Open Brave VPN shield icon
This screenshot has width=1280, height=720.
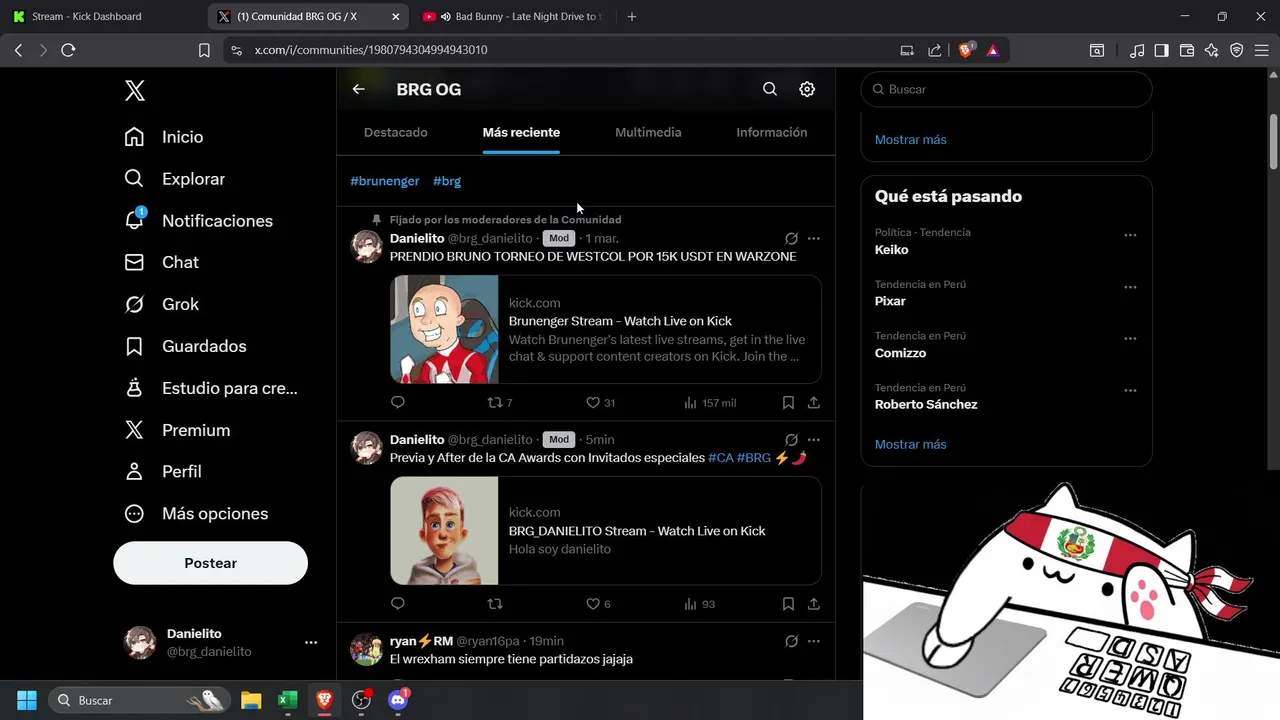pyautogui.click(x=1237, y=50)
